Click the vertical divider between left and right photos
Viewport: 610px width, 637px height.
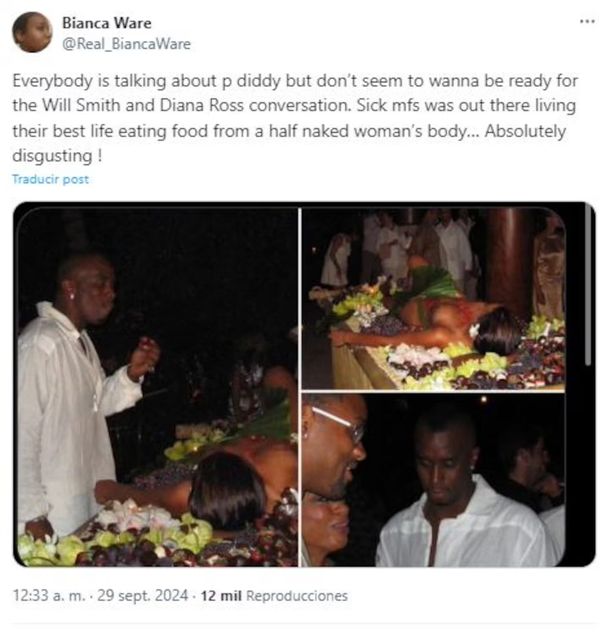coord(300,385)
